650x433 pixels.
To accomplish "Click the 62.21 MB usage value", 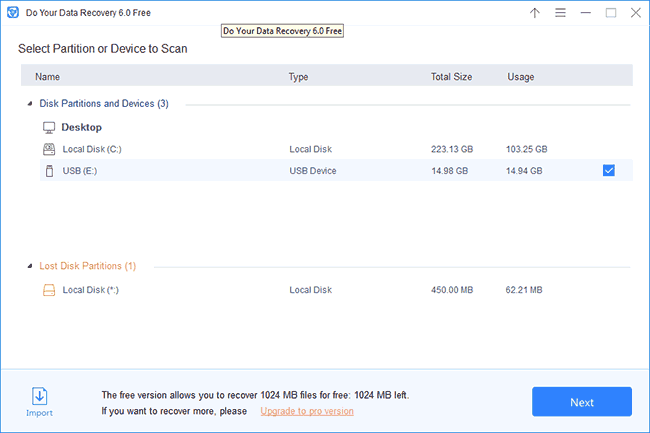I will [524, 290].
